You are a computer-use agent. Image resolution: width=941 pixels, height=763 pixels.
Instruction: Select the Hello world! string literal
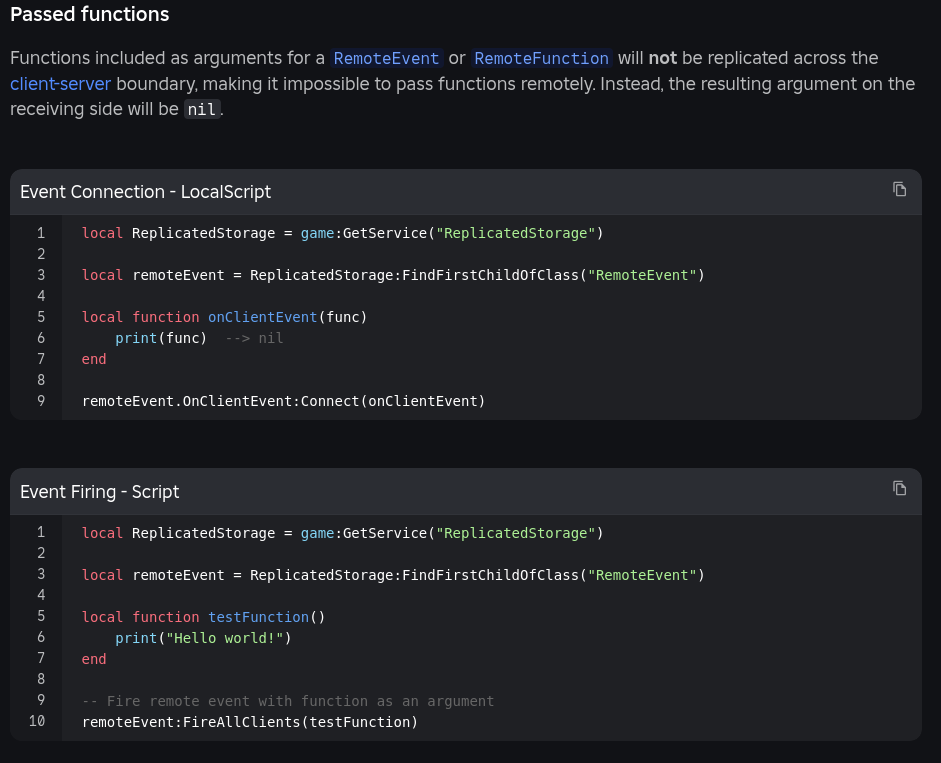click(x=225, y=638)
